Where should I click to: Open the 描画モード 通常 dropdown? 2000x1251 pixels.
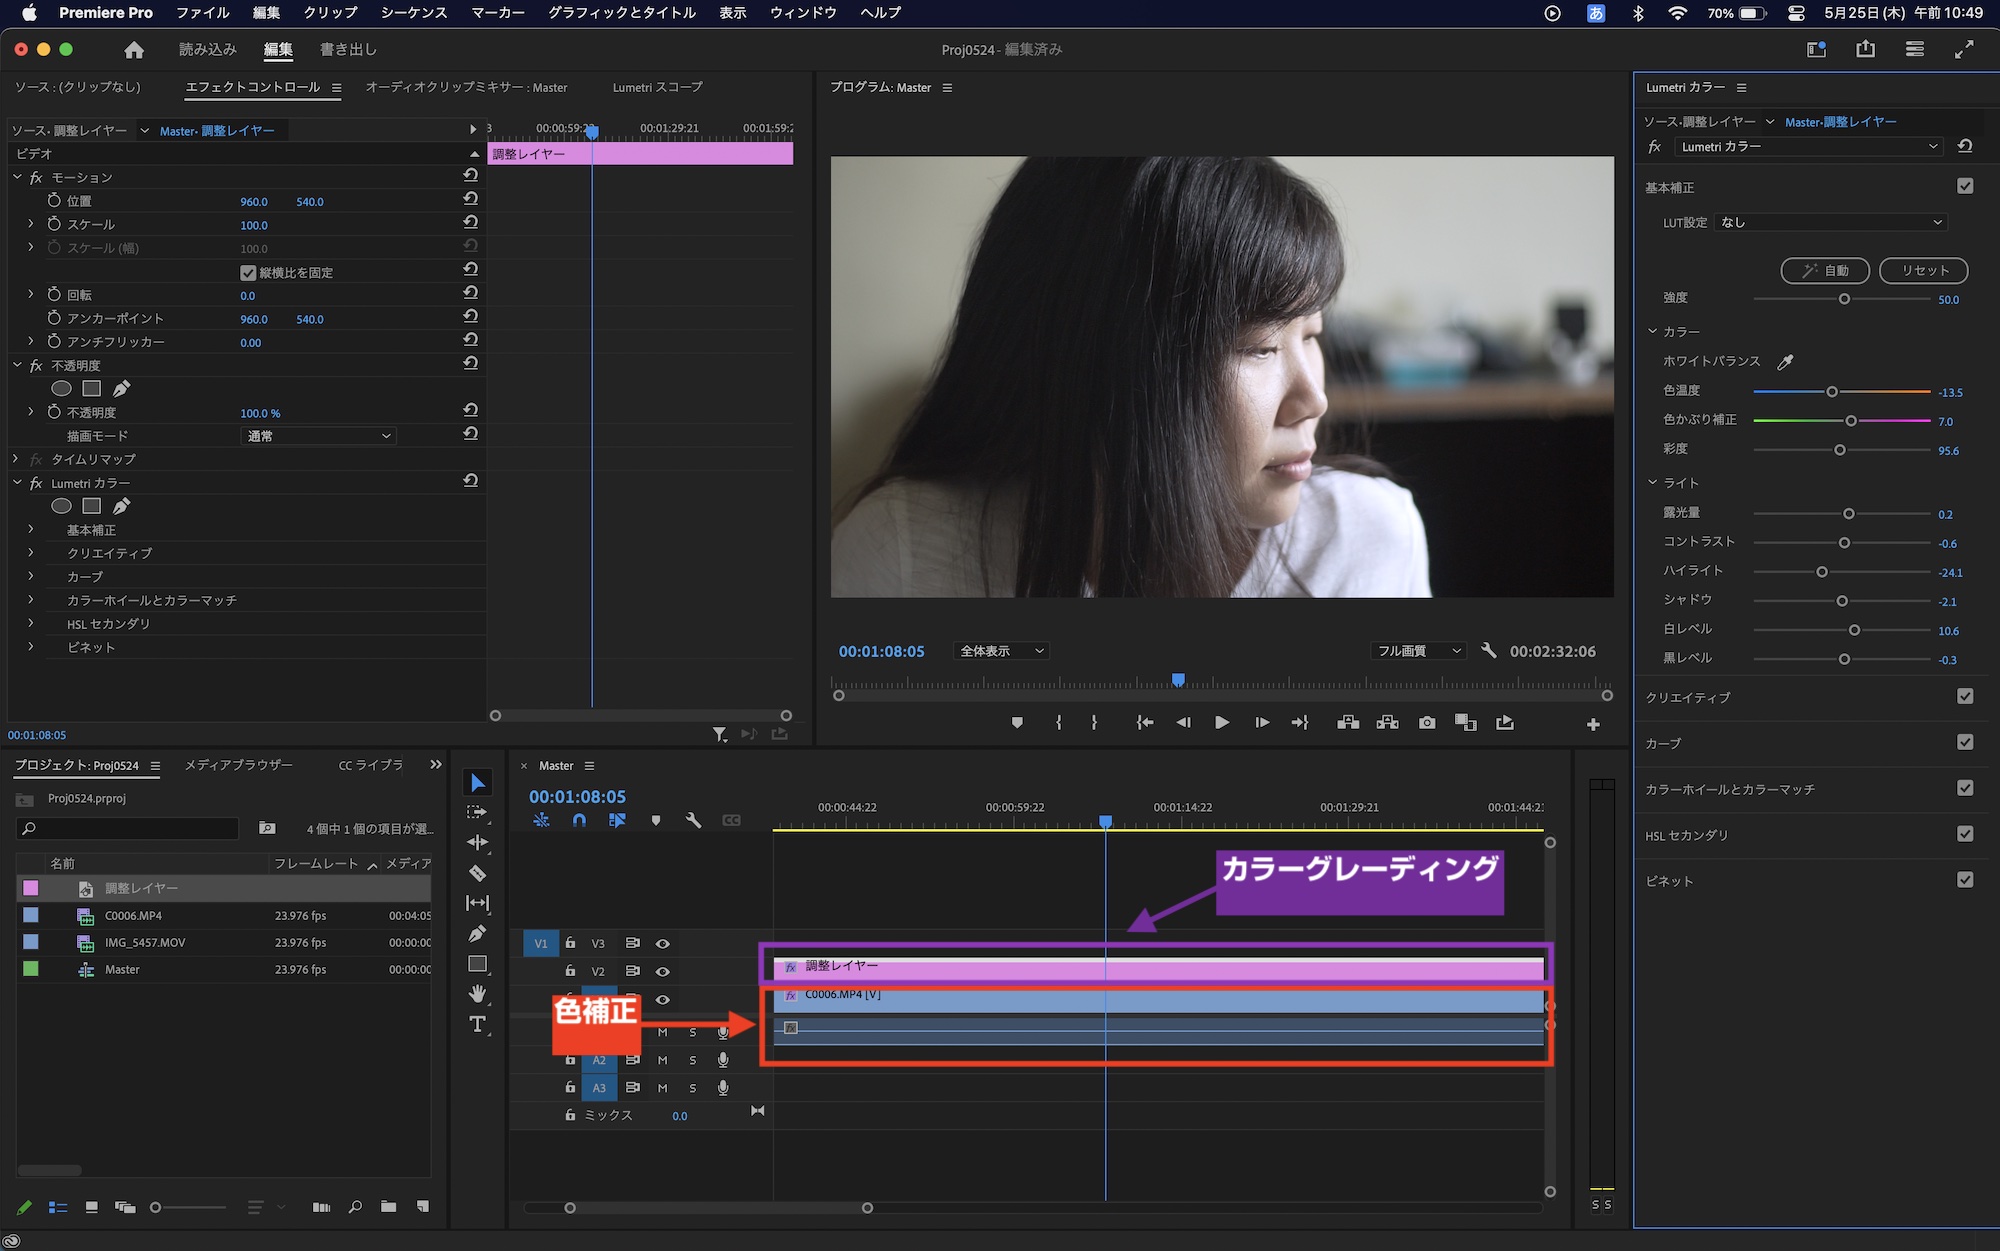coord(319,436)
